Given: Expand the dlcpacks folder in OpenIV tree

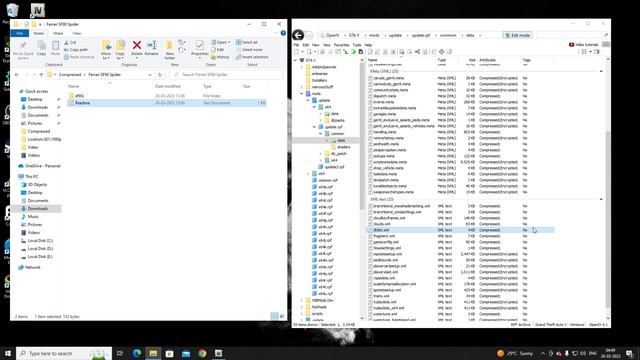Looking at the screenshot, I should click(321, 120).
